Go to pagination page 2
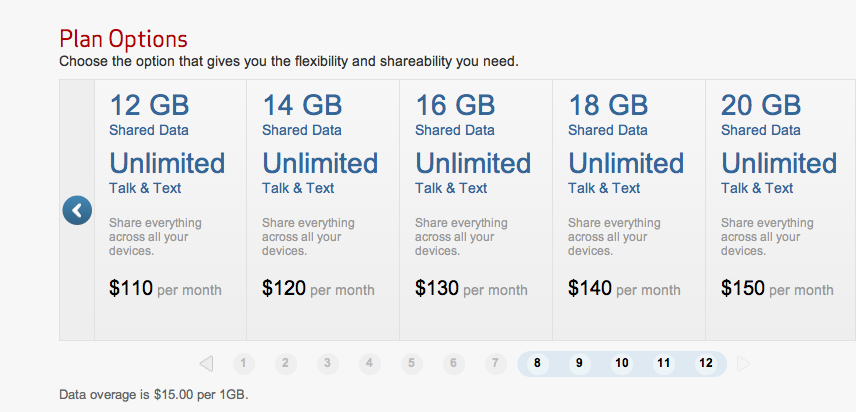 coord(286,363)
